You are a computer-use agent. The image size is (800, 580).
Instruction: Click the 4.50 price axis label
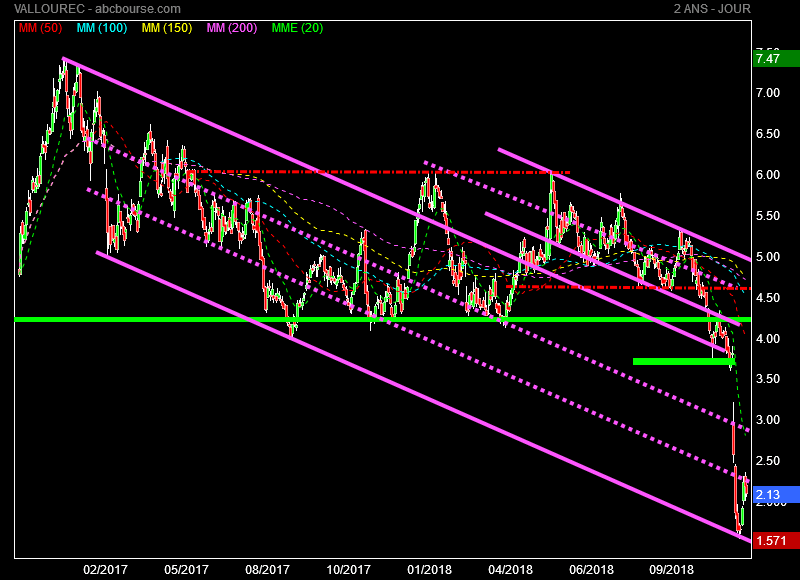point(768,297)
